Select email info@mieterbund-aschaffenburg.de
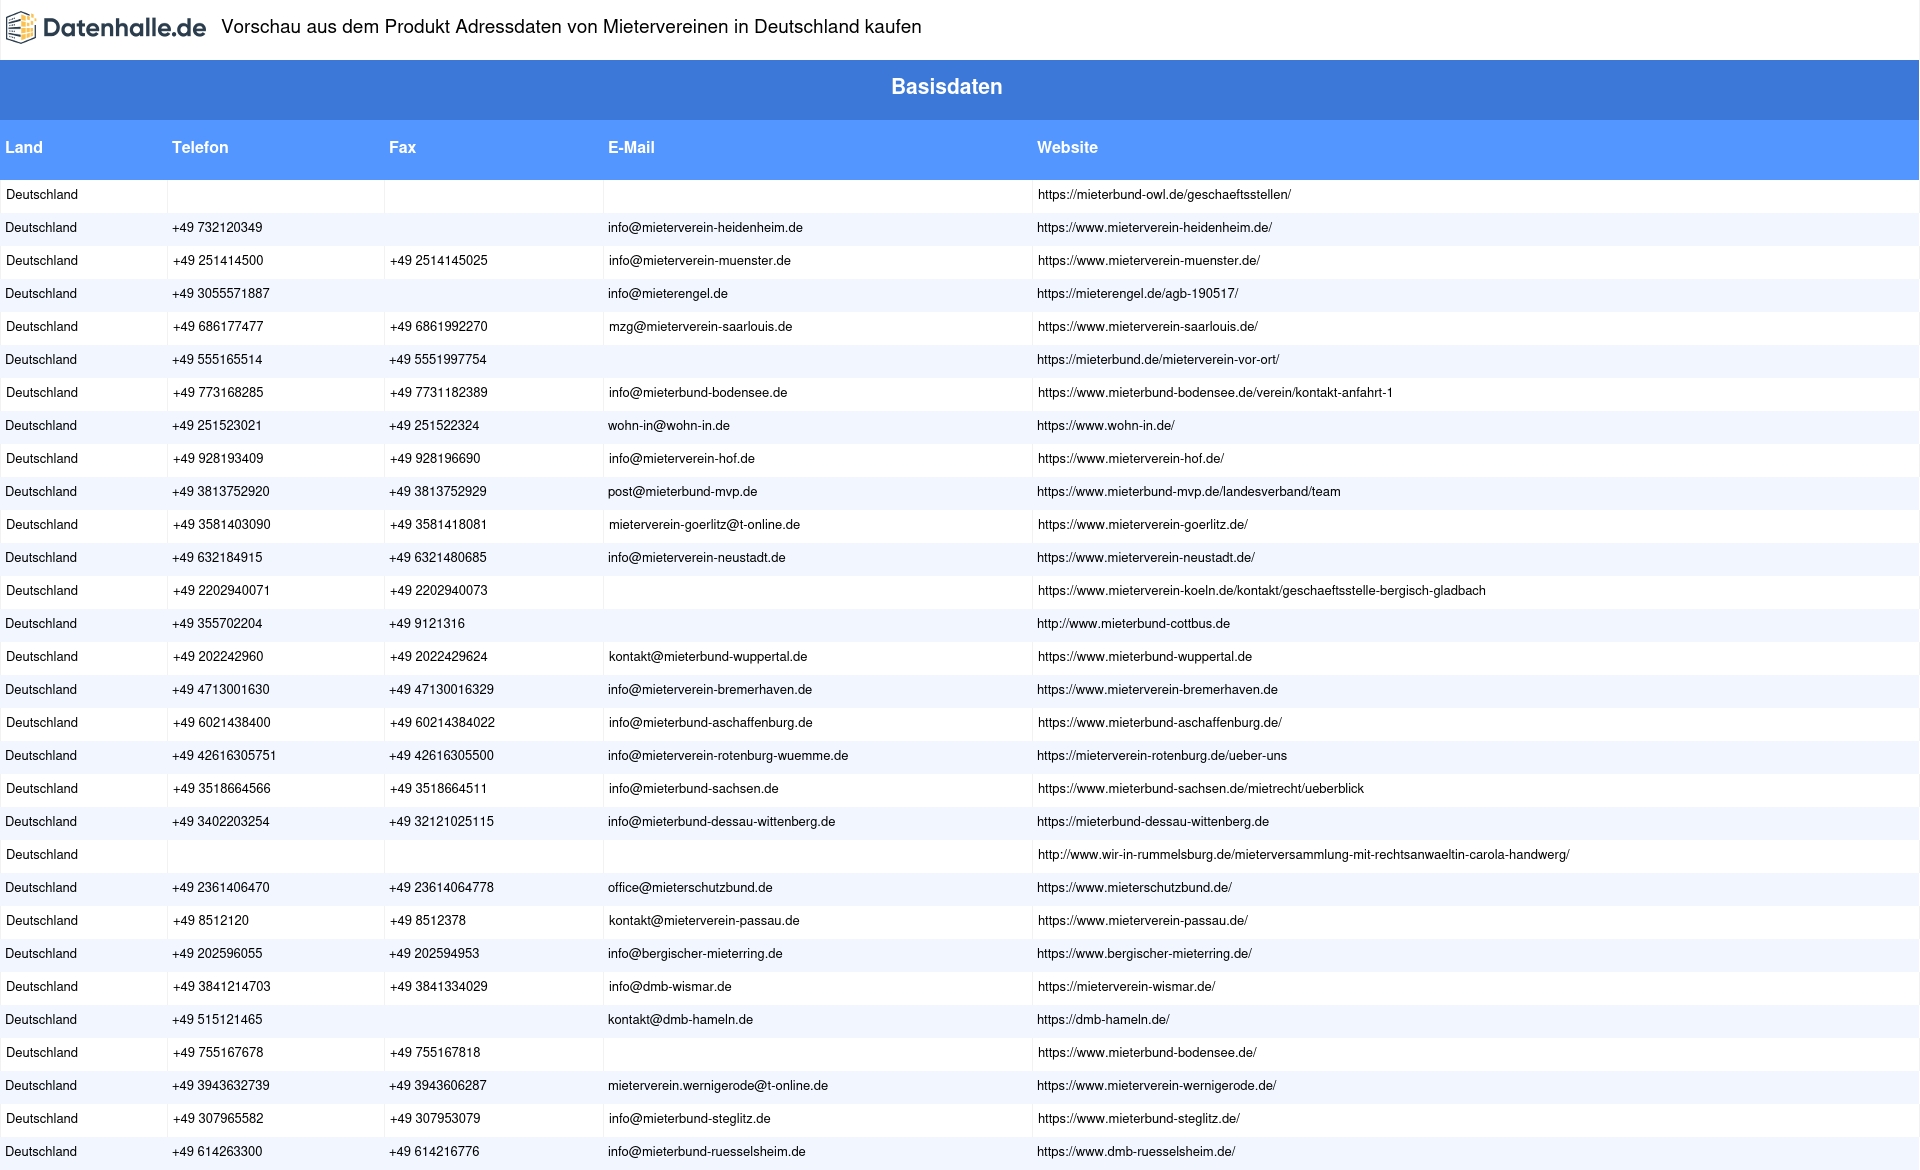1920x1170 pixels. (x=711, y=723)
